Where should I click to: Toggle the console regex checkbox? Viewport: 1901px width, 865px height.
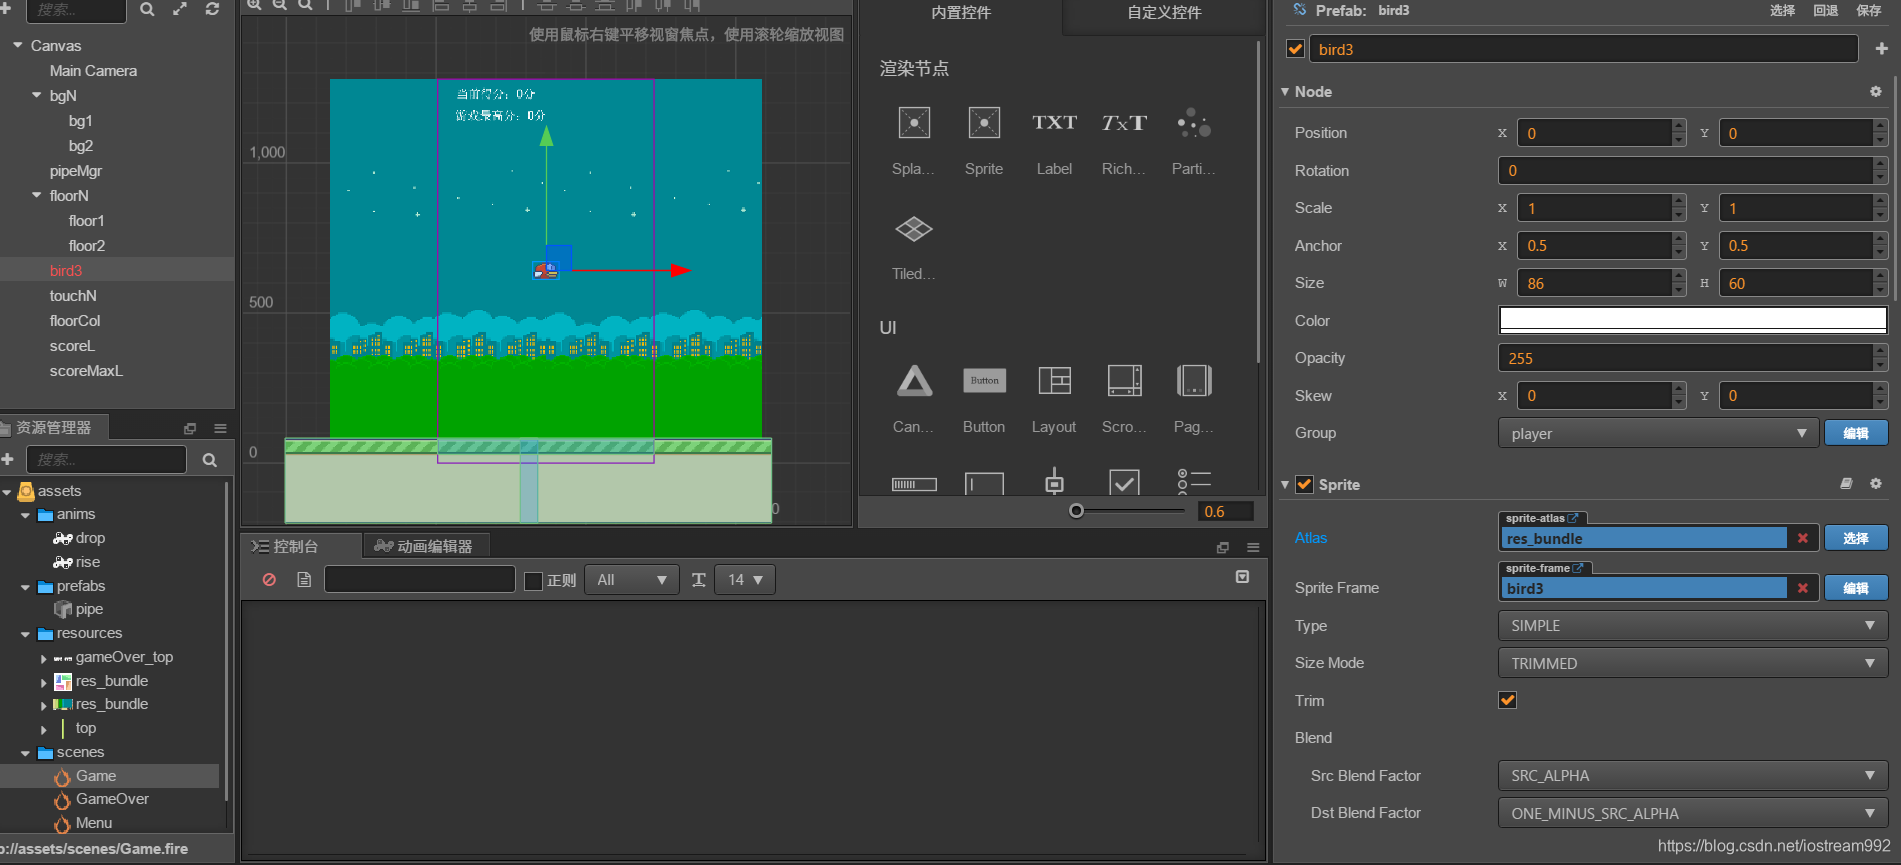[533, 581]
